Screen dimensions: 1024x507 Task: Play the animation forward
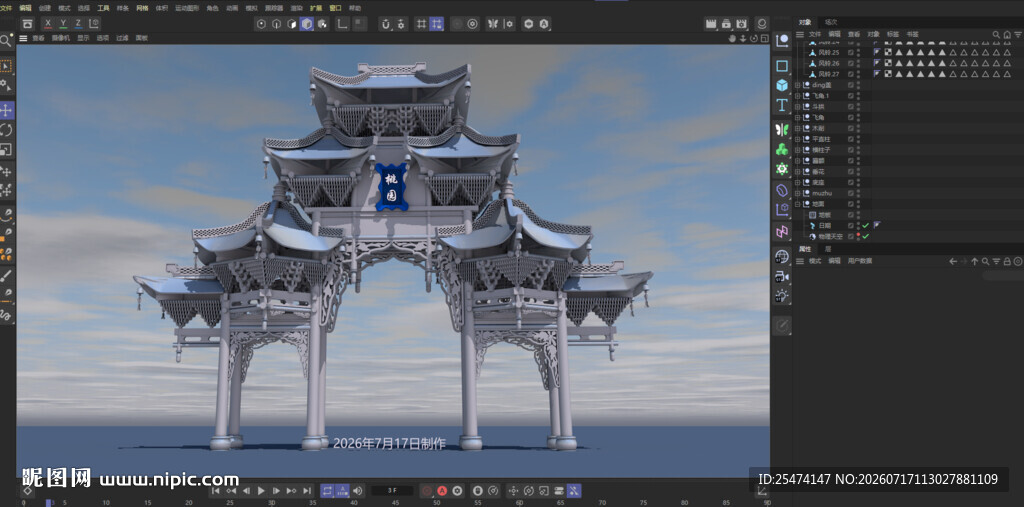pos(261,491)
